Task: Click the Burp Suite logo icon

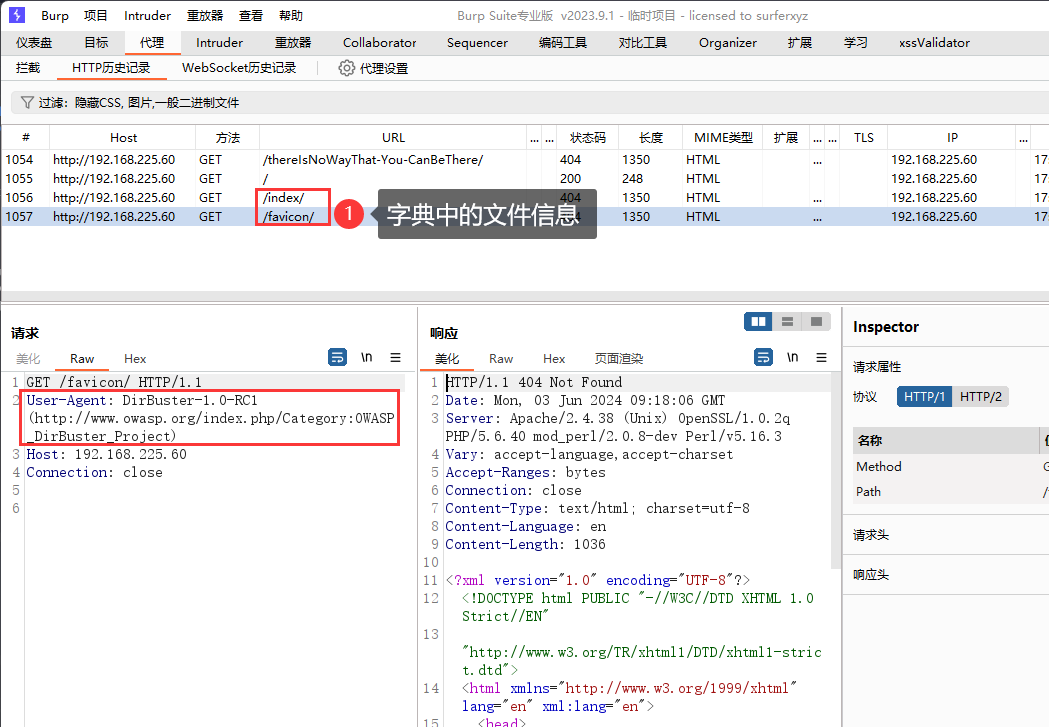Action: coord(17,15)
